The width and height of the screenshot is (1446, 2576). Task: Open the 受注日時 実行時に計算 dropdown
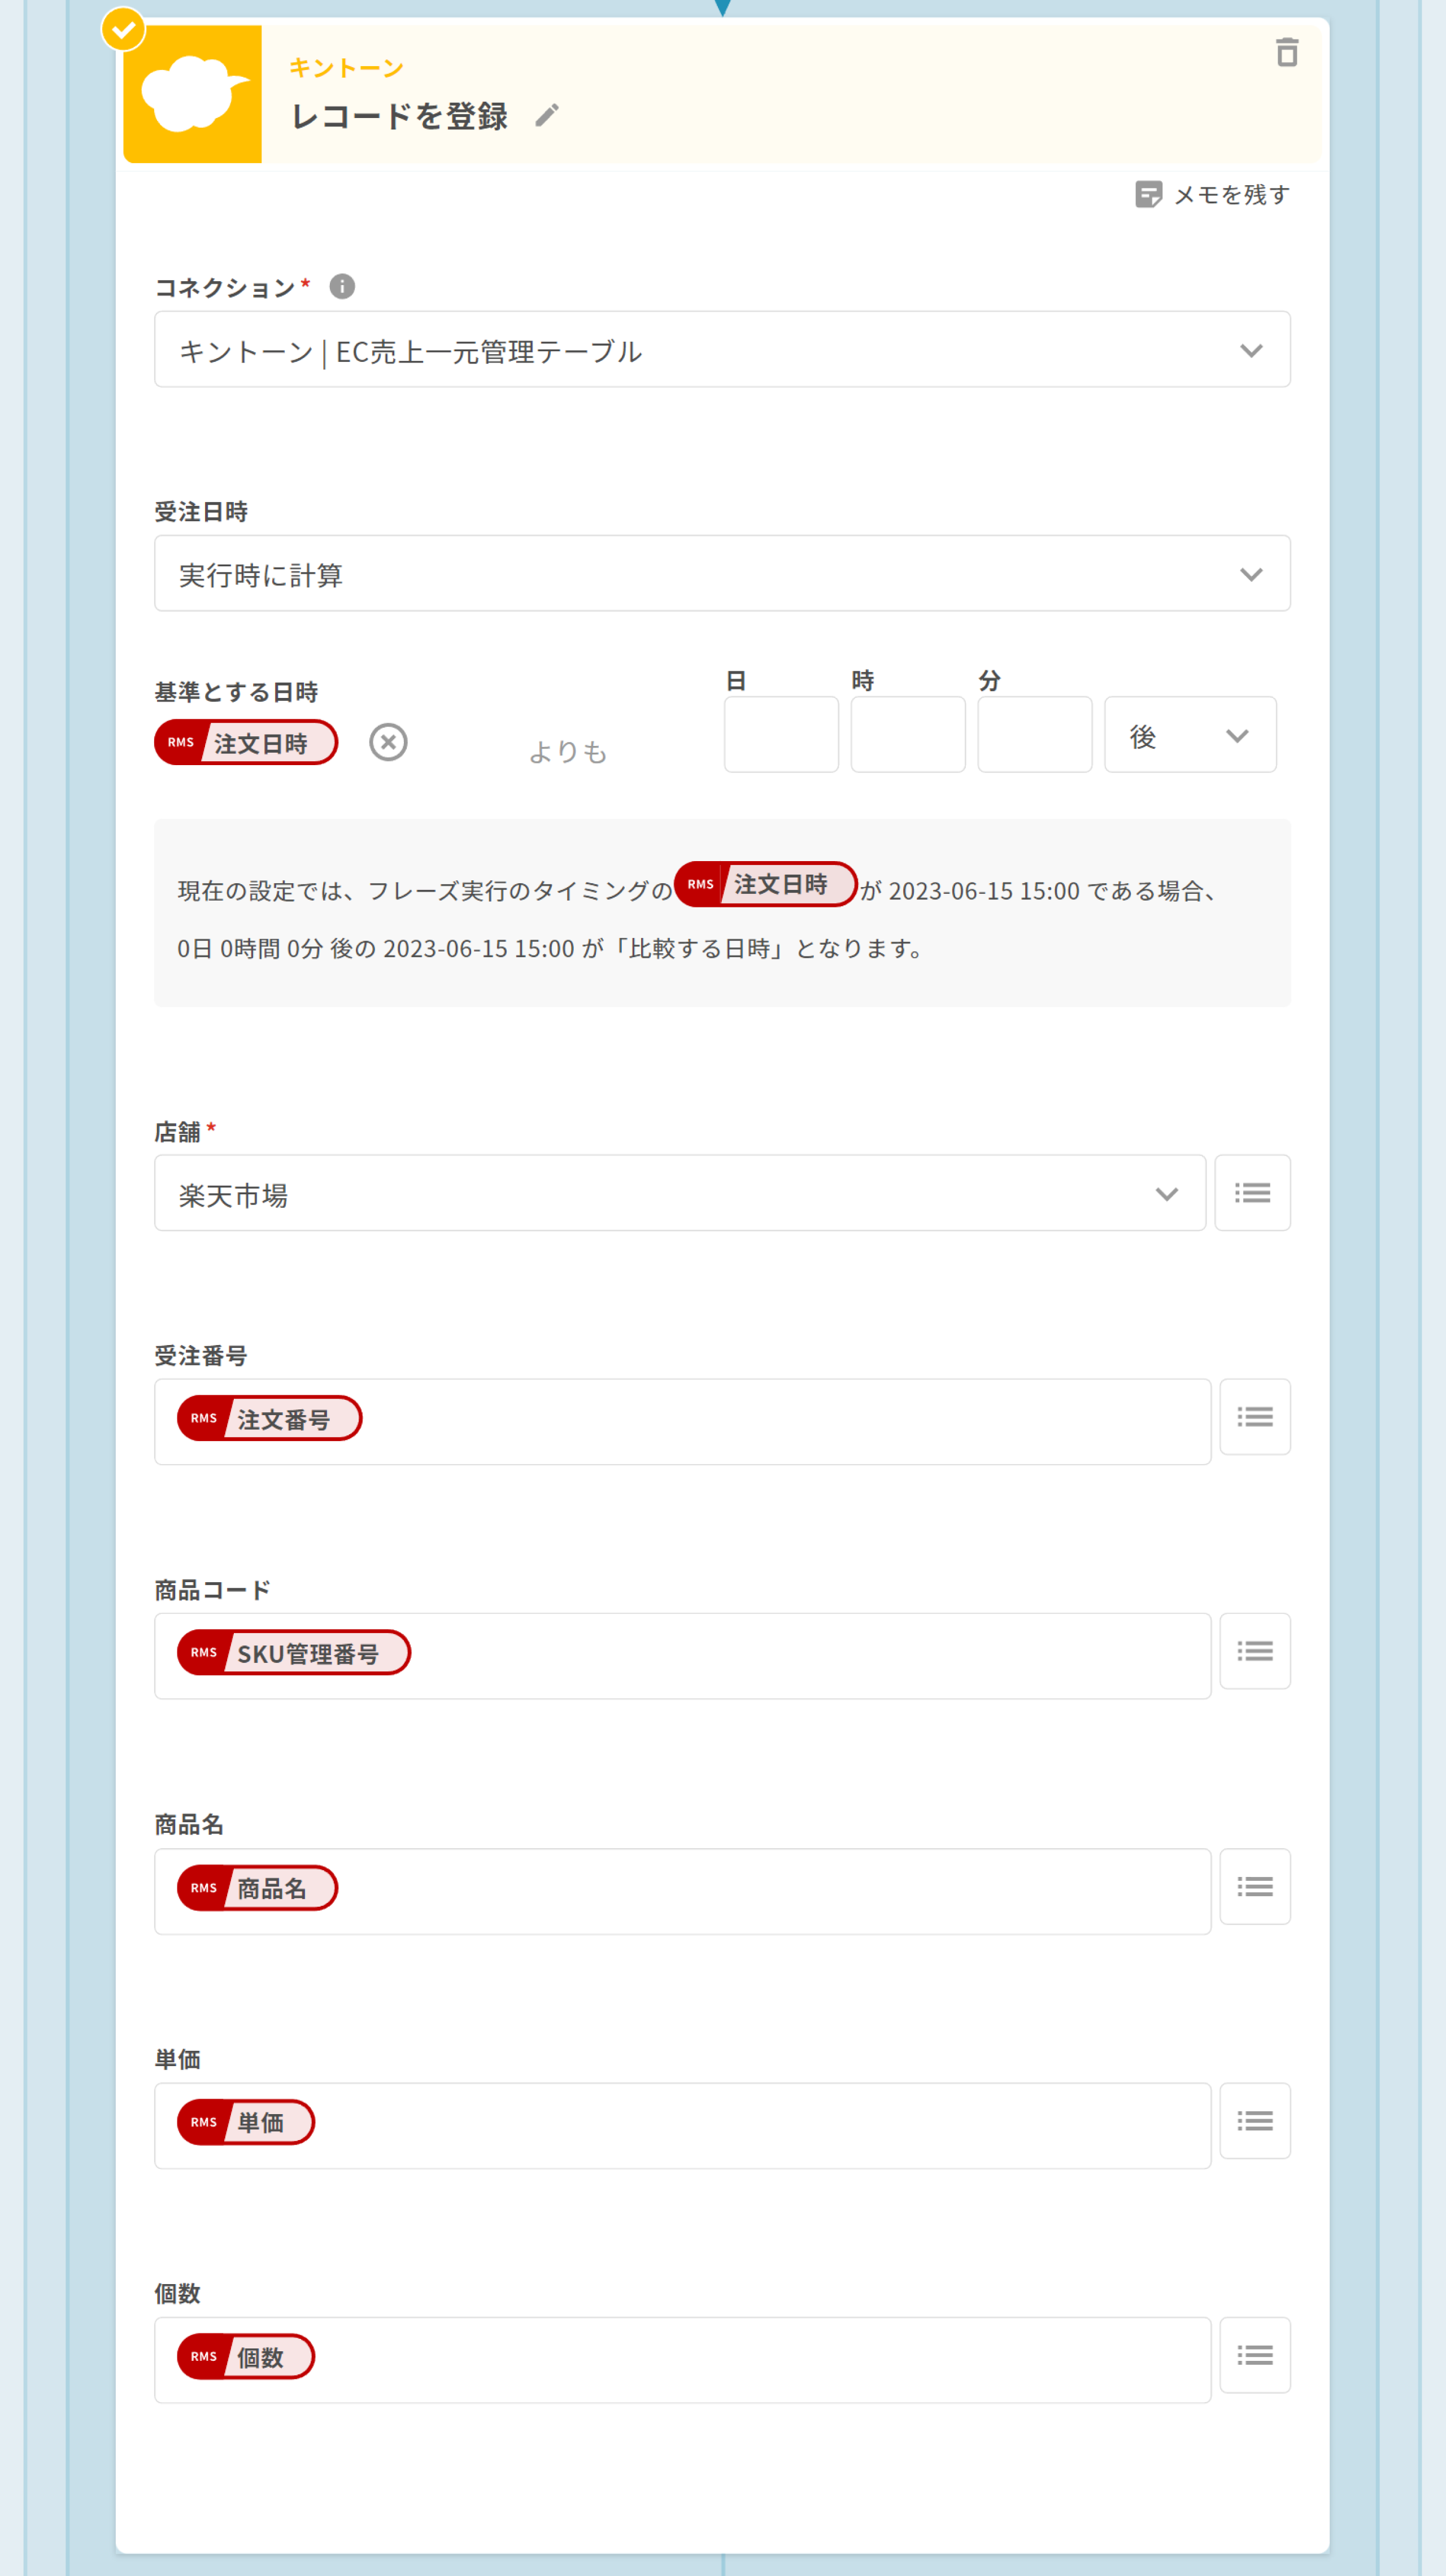721,574
